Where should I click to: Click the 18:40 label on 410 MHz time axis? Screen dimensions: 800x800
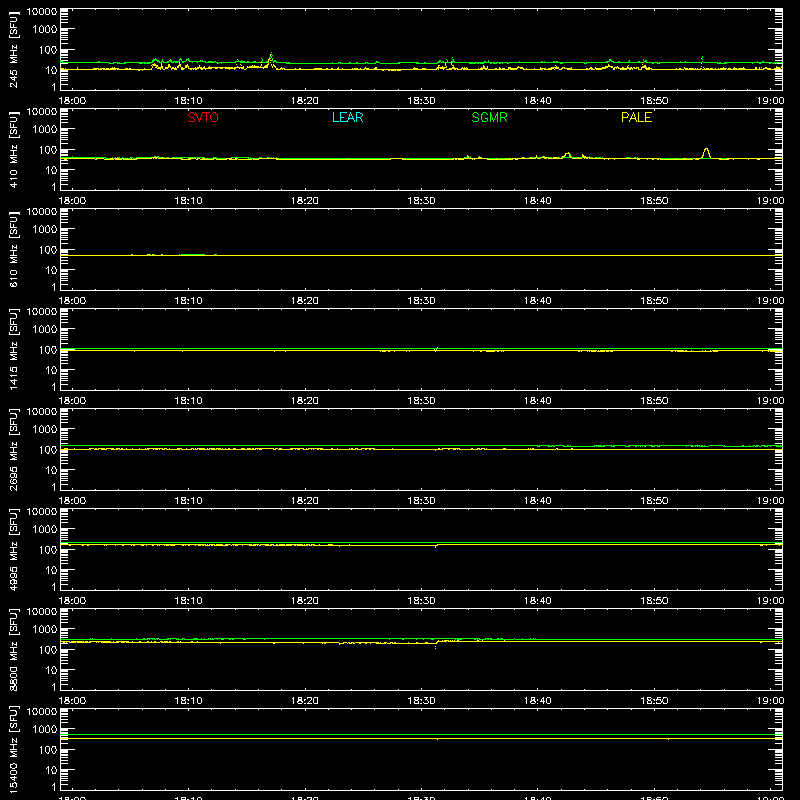pyautogui.click(x=538, y=201)
